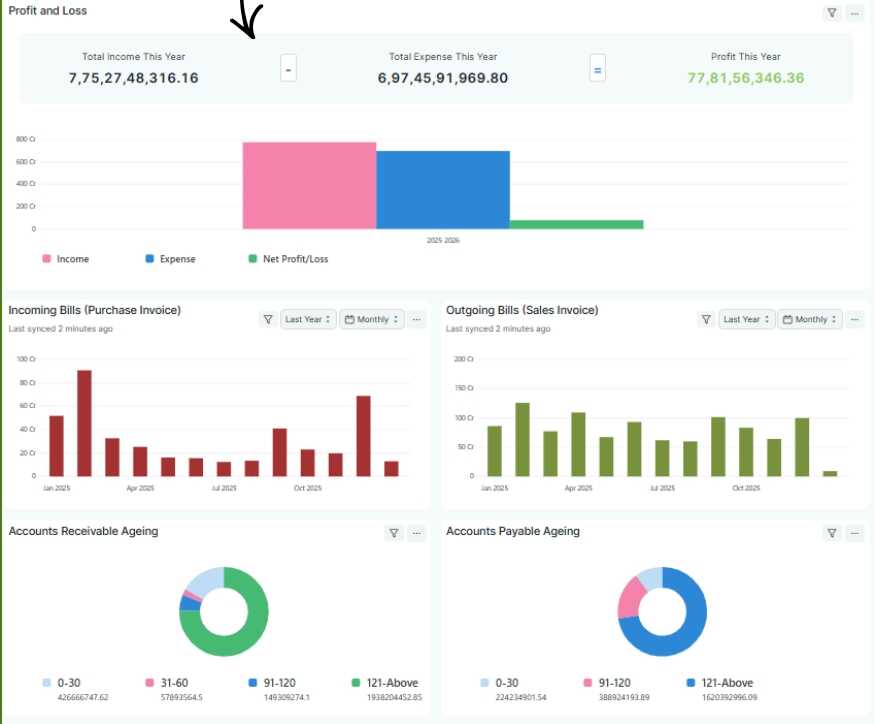This screenshot has width=875, height=724.
Task: Open Accounts Receivable Ageing more options
Action: point(416,533)
